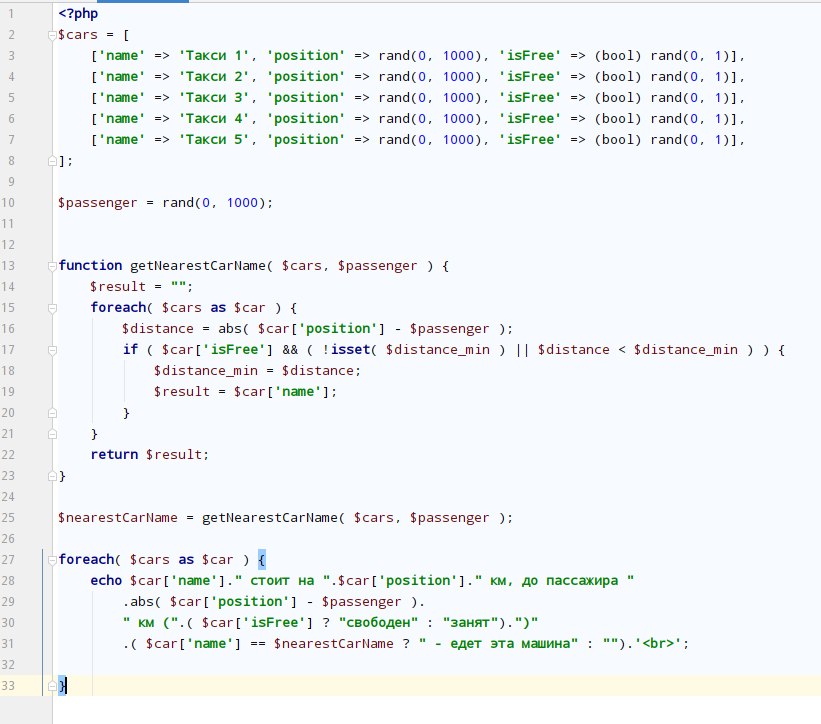Click line number 32 in the gutter
821x724 pixels.
[x=8, y=665]
